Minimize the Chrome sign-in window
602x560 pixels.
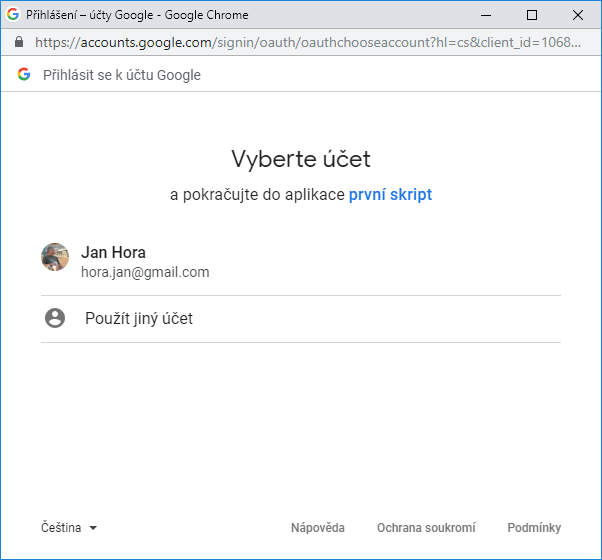click(486, 15)
